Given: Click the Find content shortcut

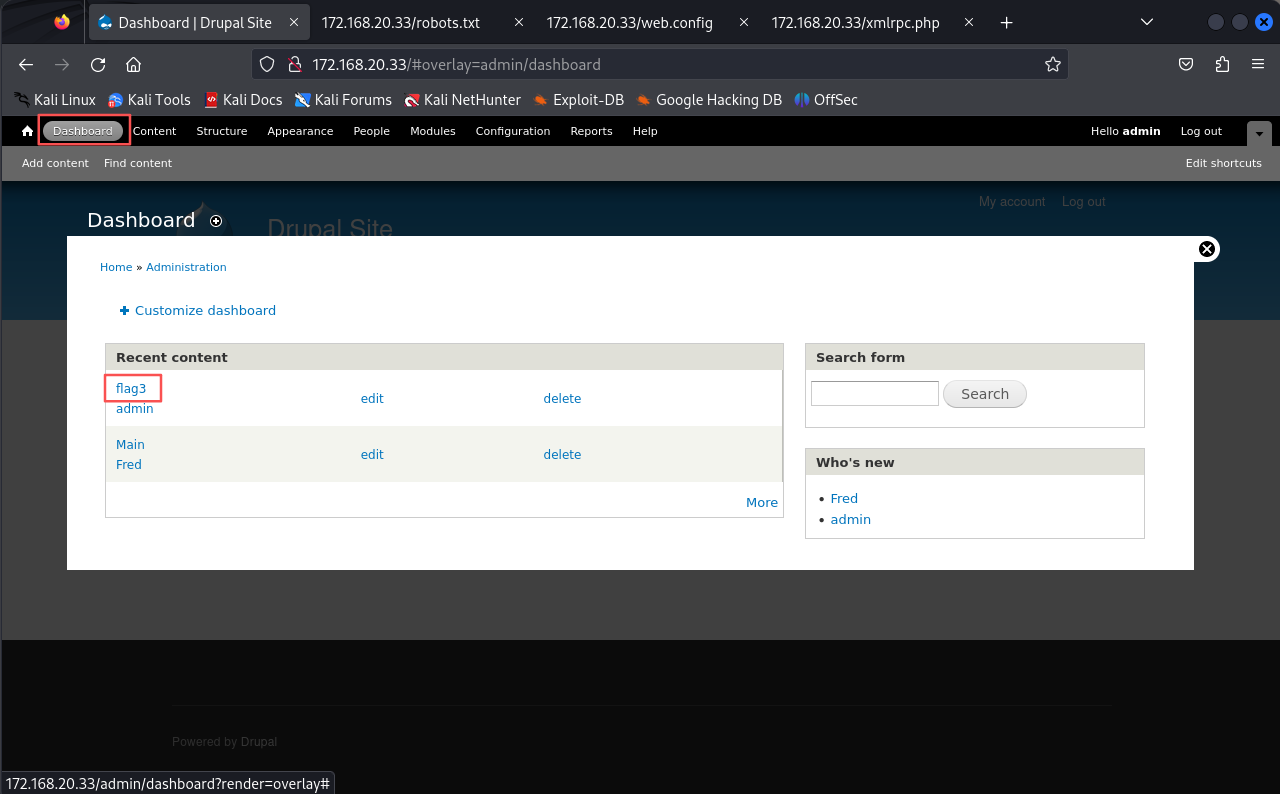Looking at the screenshot, I should tap(138, 163).
